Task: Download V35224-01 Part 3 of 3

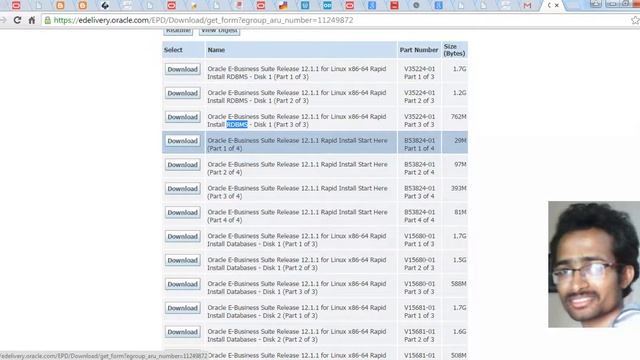Action: click(x=182, y=117)
